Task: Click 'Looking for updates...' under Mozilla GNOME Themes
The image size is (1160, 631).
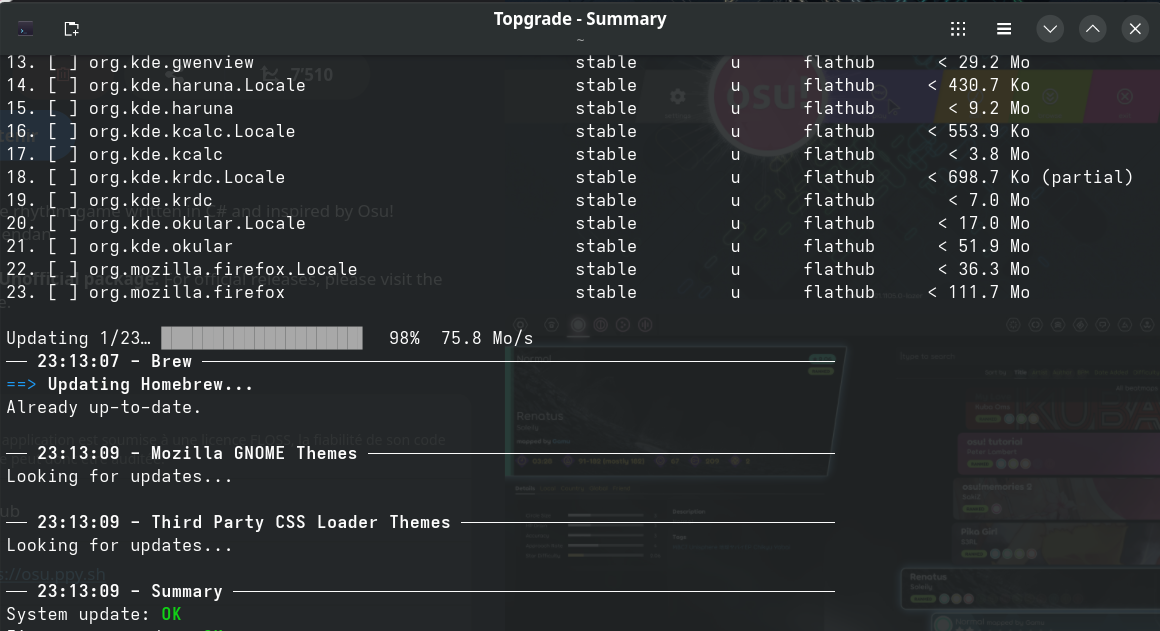Action: point(119,476)
